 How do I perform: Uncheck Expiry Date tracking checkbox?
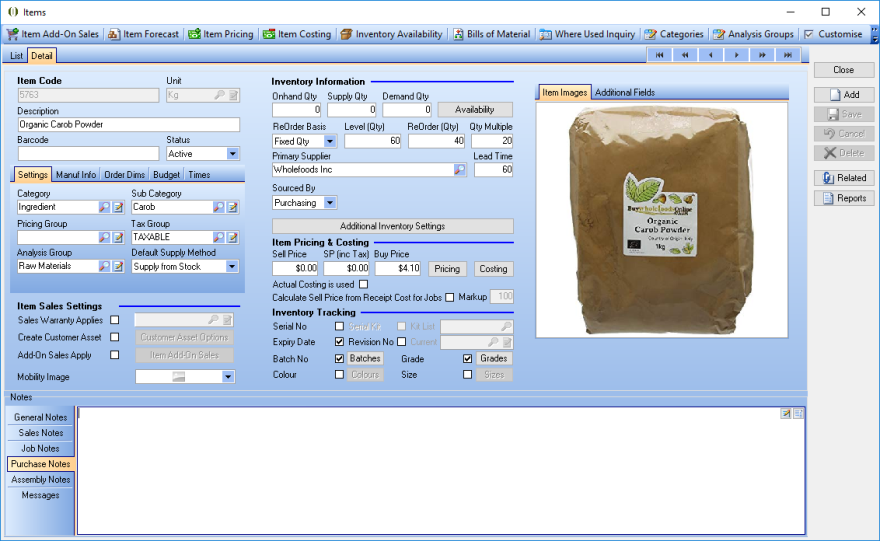pos(339,341)
